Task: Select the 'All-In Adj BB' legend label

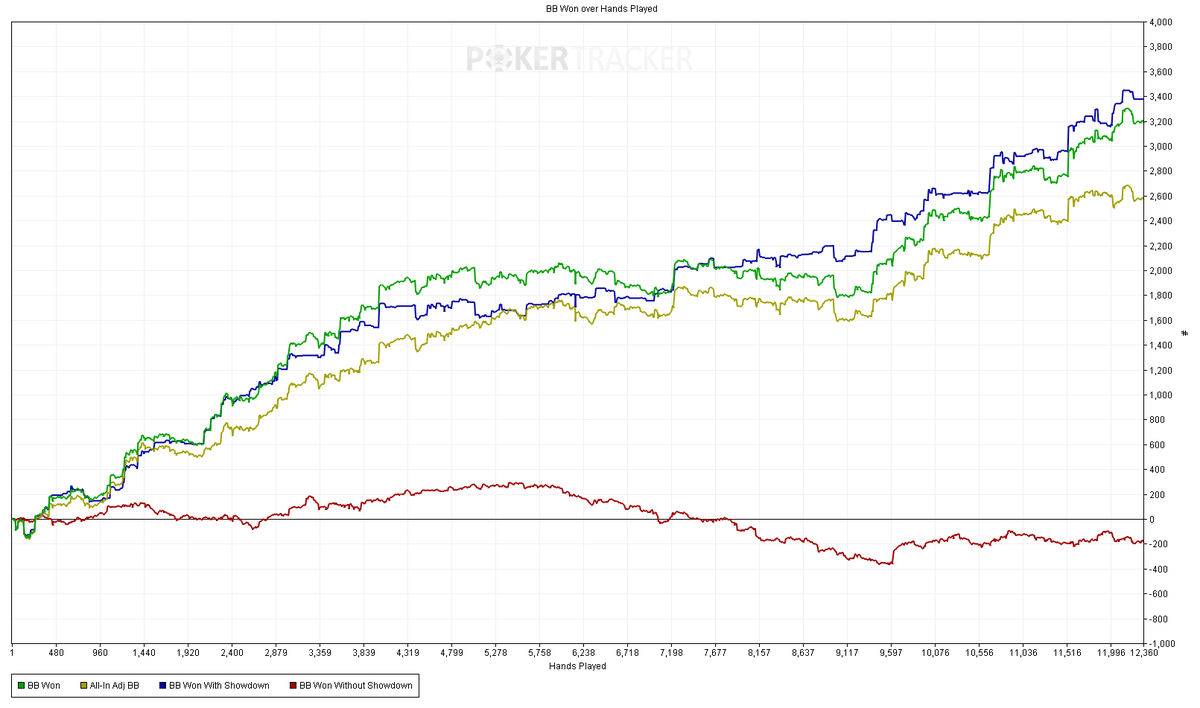Action: 115,686
